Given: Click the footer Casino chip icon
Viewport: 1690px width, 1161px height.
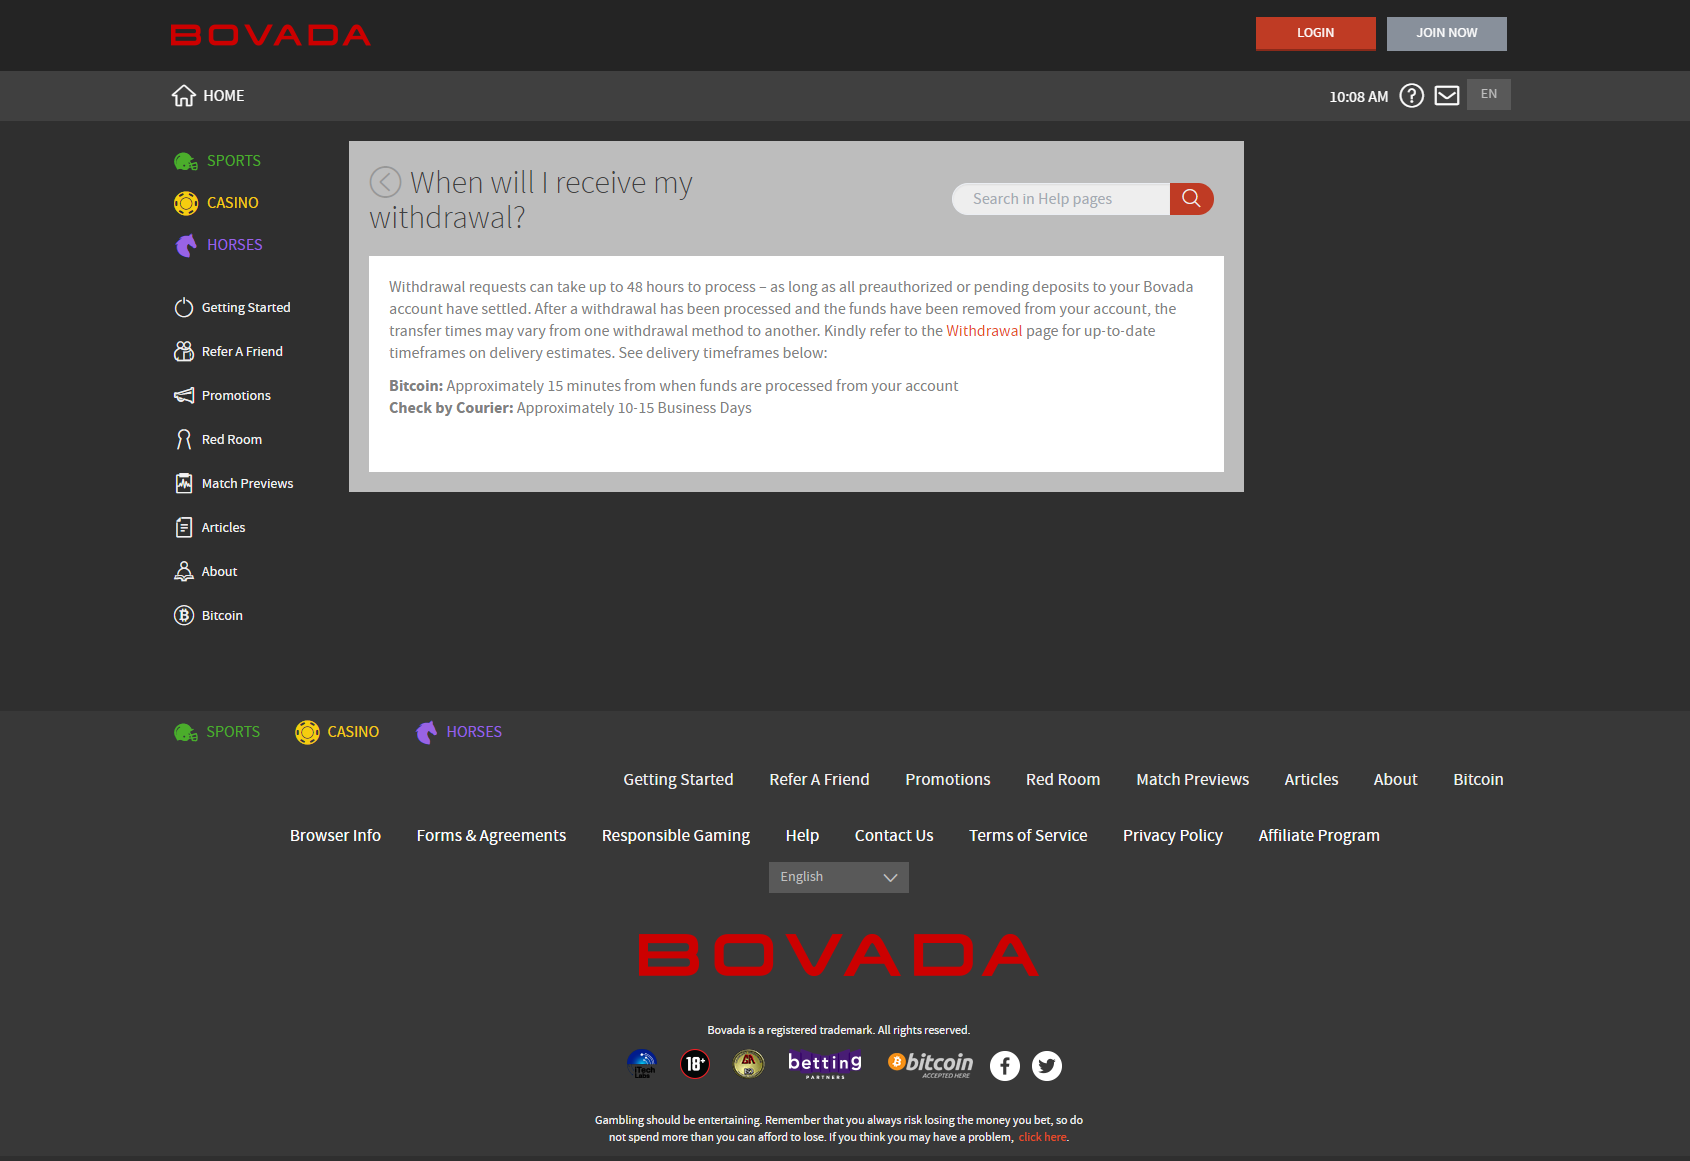Looking at the screenshot, I should tap(307, 732).
